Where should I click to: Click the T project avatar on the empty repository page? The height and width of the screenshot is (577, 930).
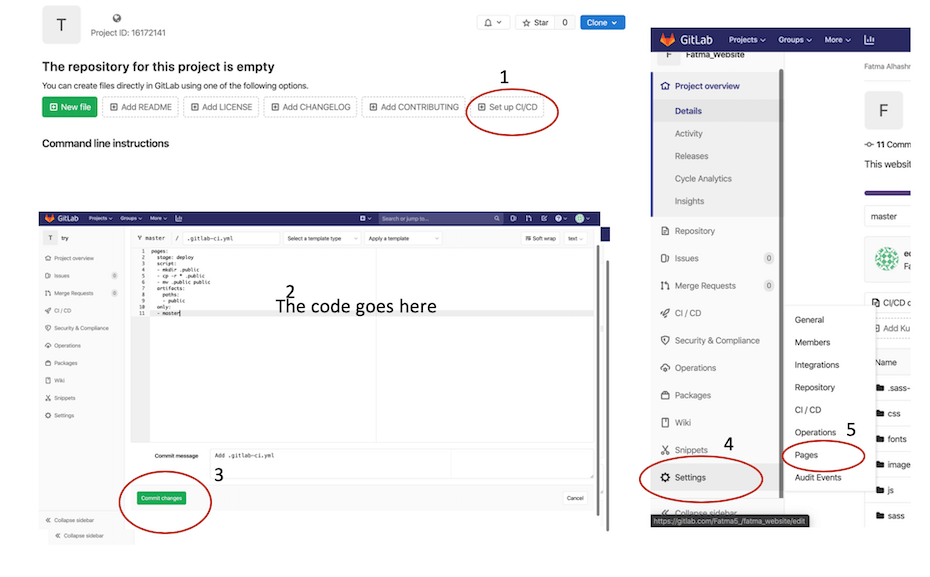pos(61,25)
